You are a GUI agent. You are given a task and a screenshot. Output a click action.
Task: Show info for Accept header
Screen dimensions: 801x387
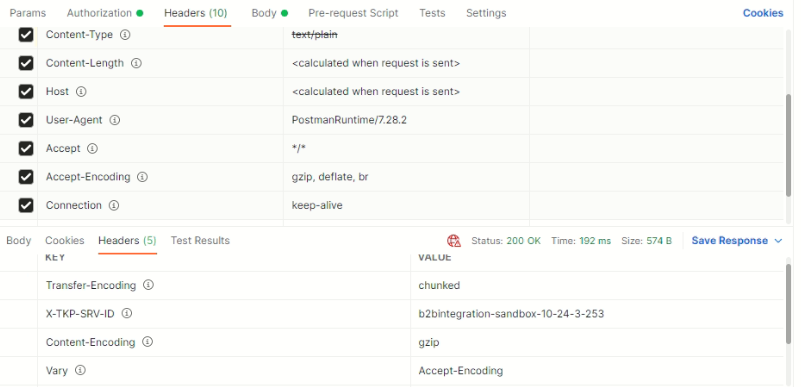click(x=92, y=149)
